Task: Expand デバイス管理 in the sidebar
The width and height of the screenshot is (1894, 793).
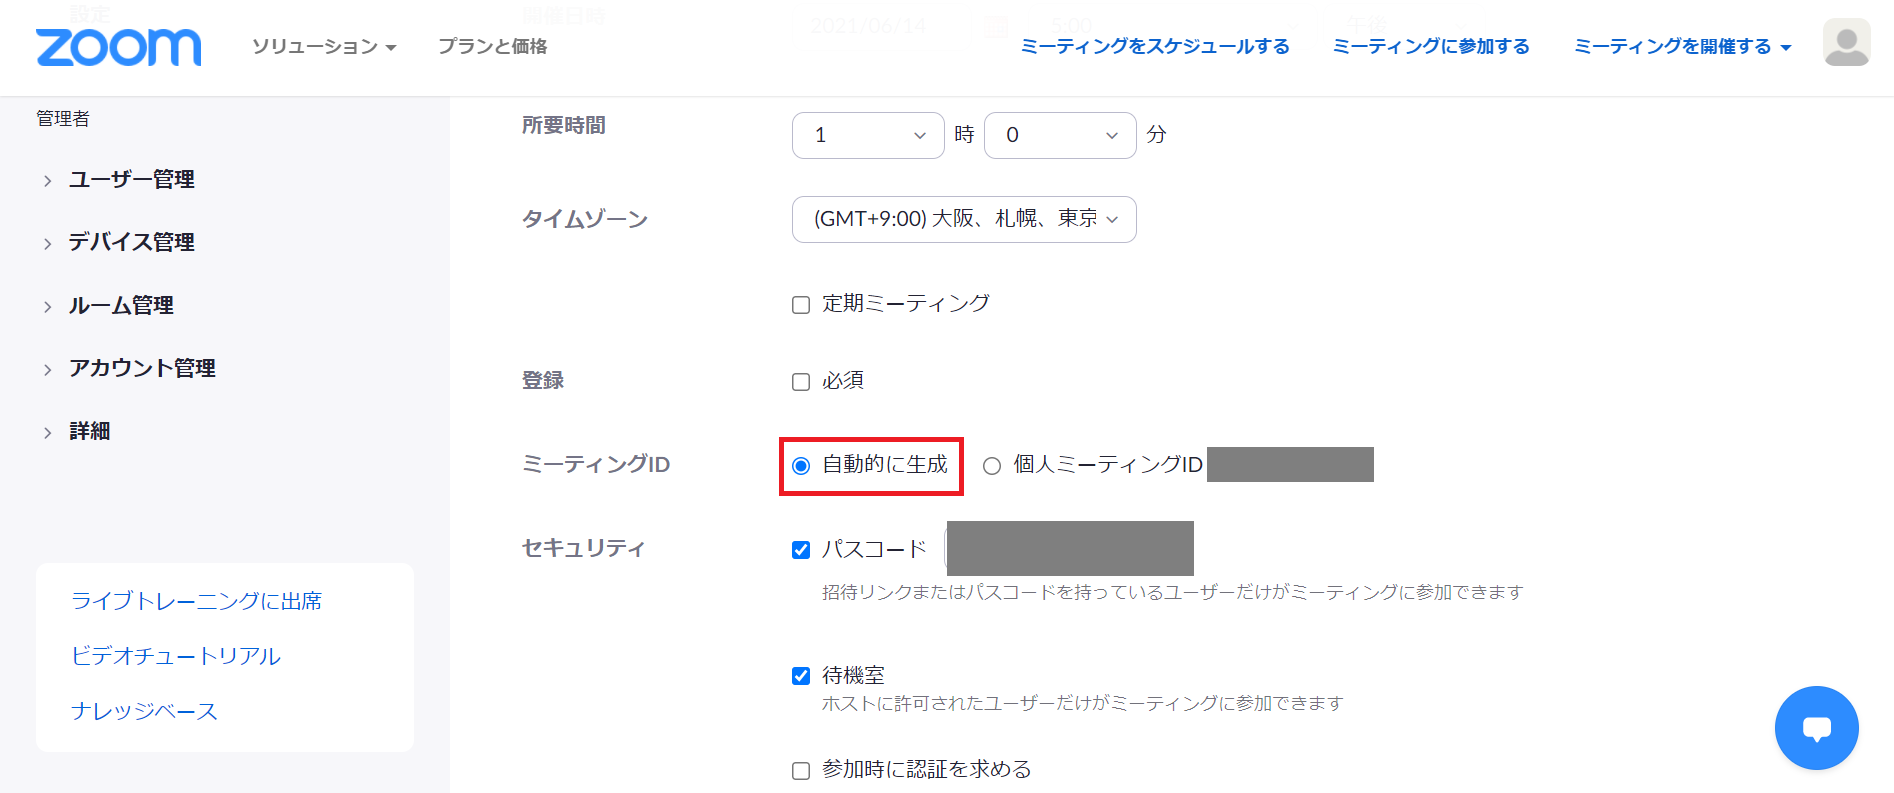Action: point(131,242)
